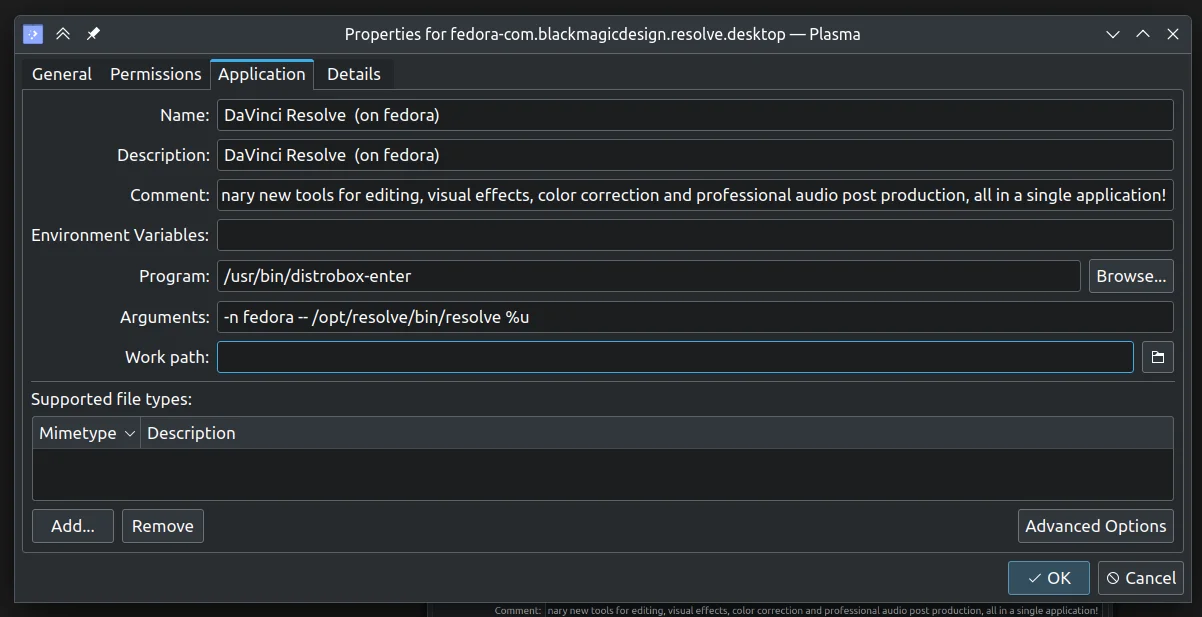The image size is (1202, 617).
Task: Open the Permissions tab
Action: [155, 74]
